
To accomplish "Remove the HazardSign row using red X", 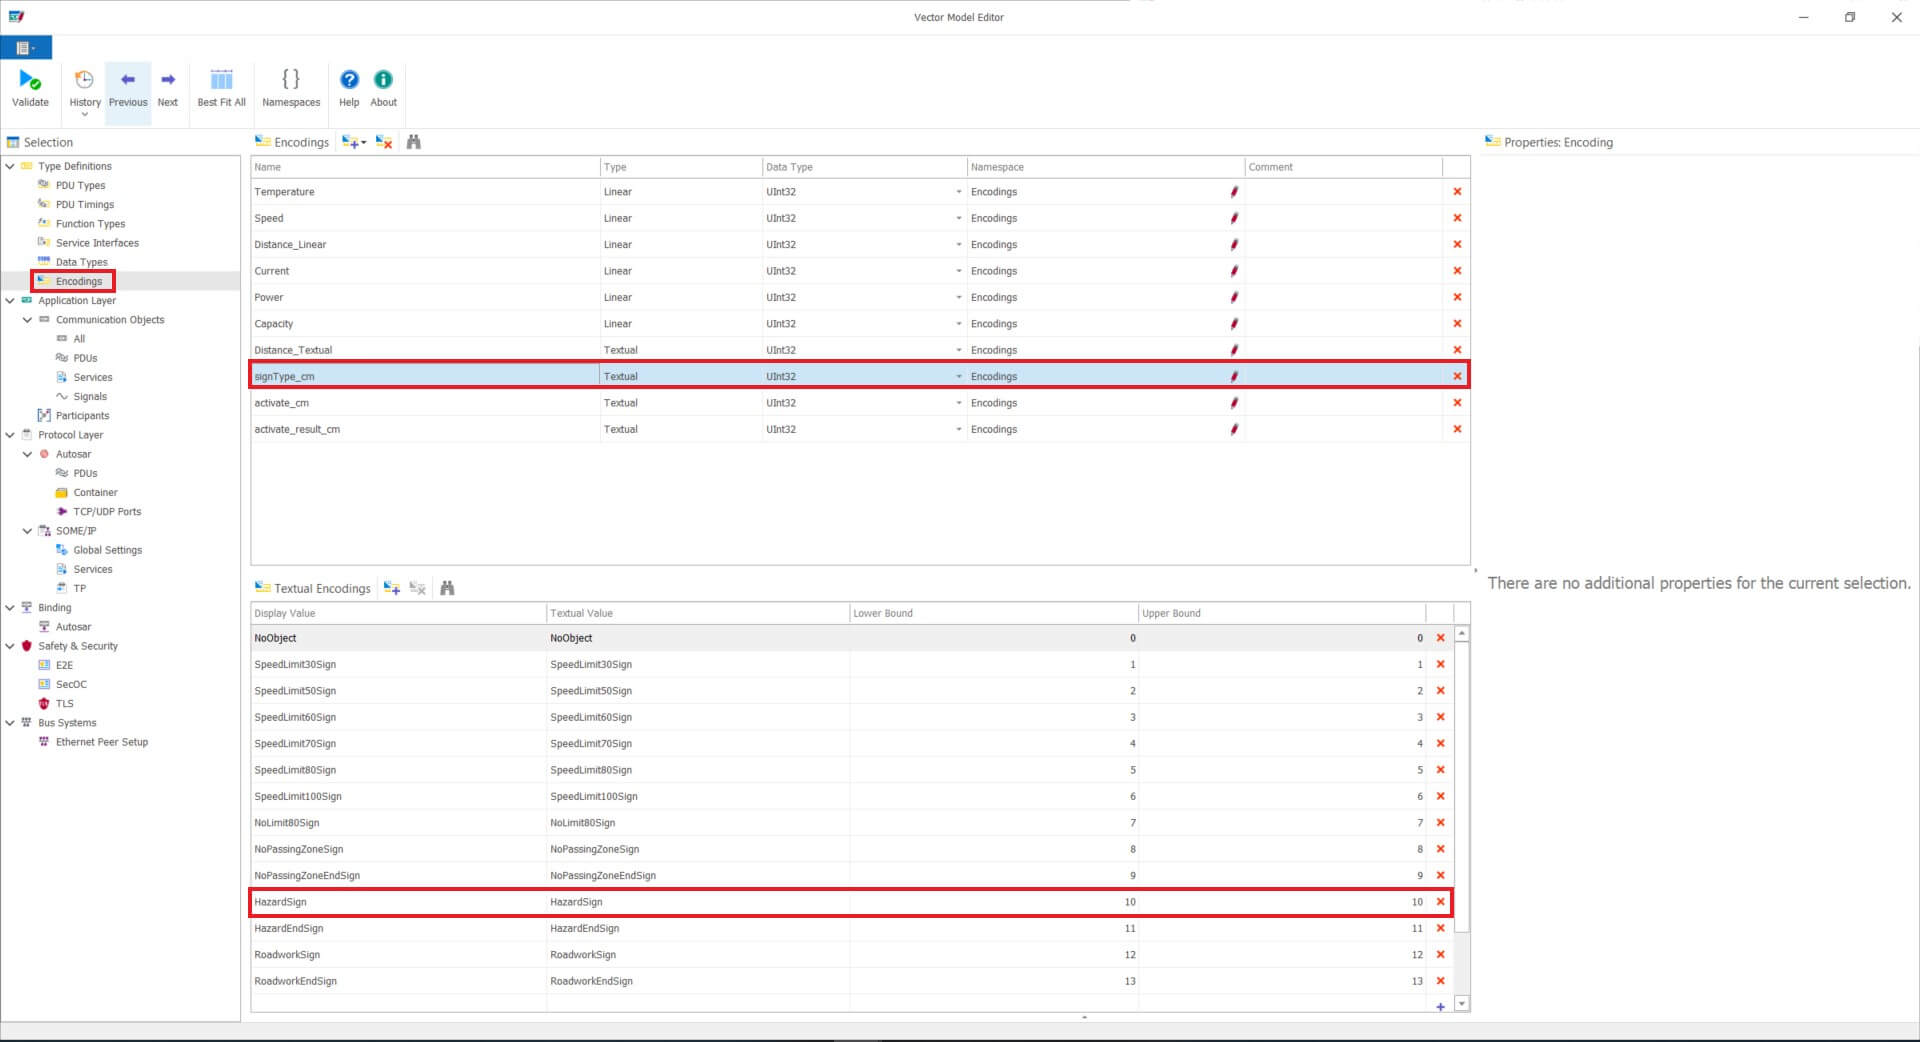I will tap(1440, 902).
